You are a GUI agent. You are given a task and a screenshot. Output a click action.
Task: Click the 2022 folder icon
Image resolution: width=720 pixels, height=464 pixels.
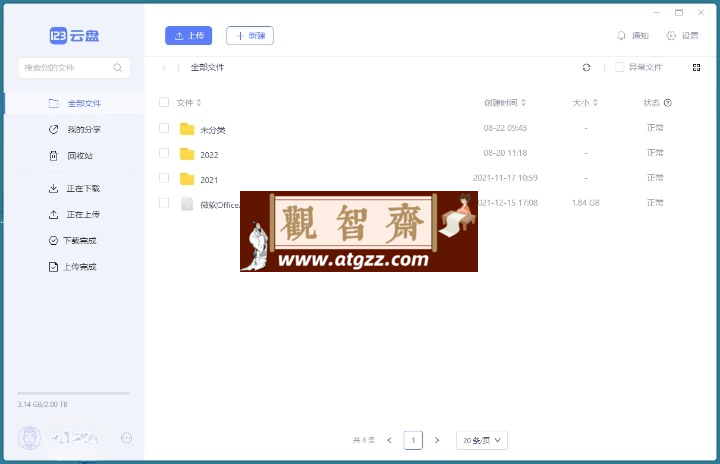(187, 154)
